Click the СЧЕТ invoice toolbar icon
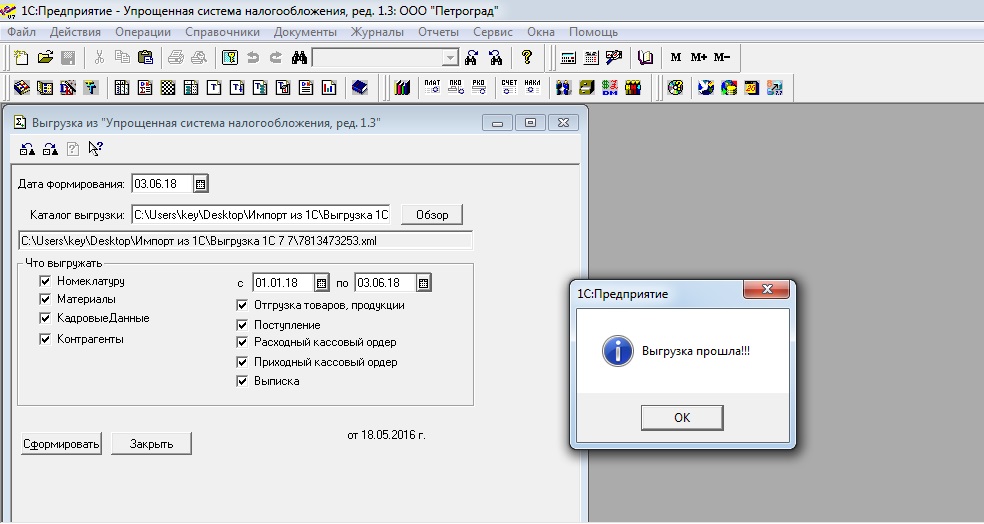The height and width of the screenshot is (524, 984). (x=508, y=87)
